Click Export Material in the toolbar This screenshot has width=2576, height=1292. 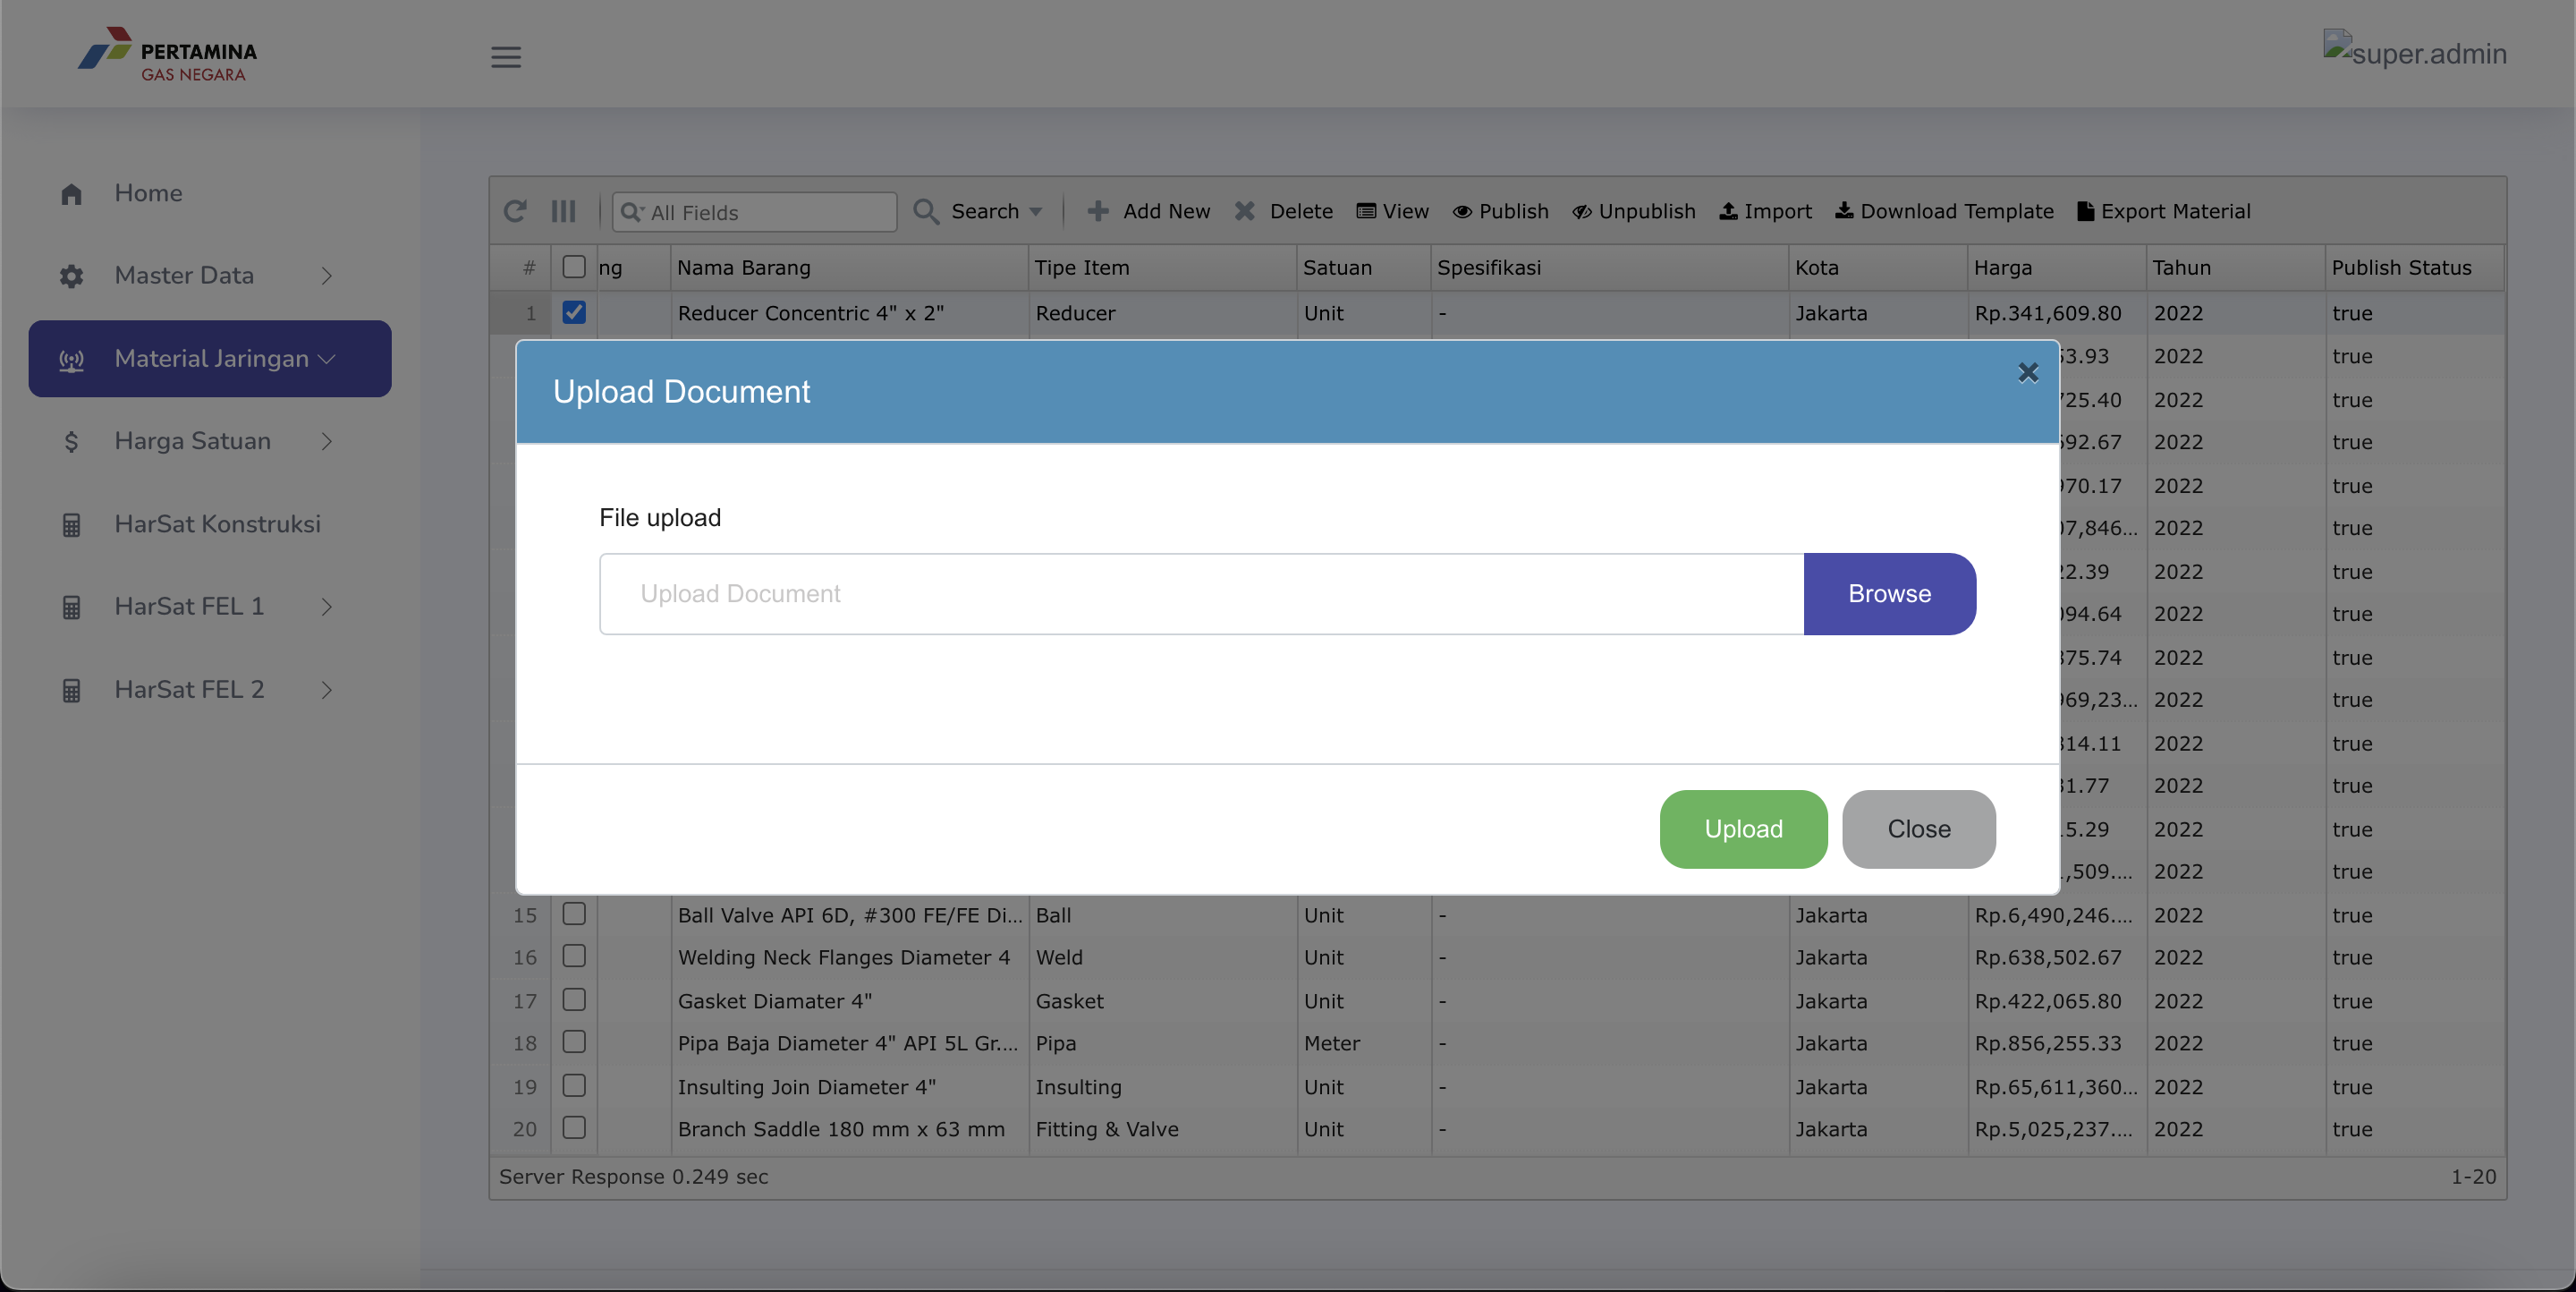point(2164,211)
